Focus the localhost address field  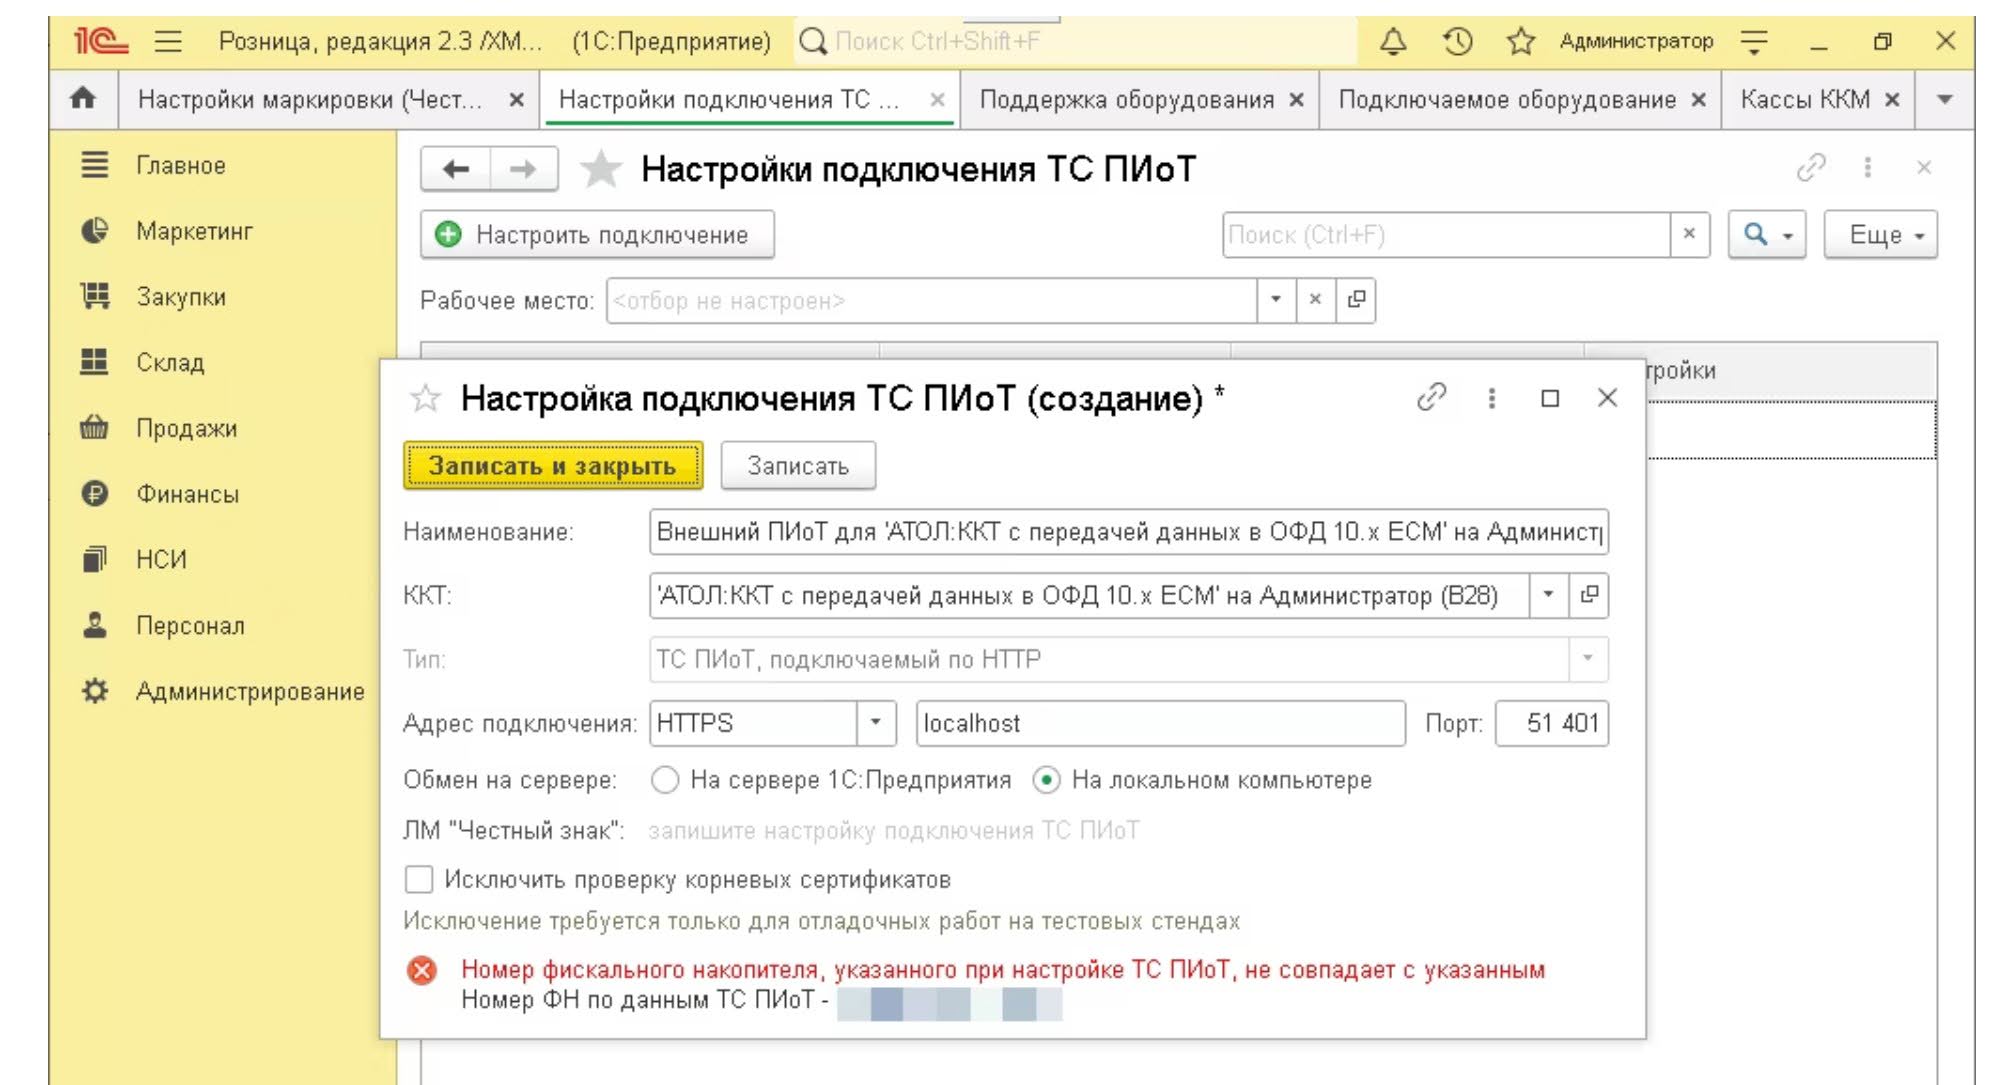click(1160, 723)
